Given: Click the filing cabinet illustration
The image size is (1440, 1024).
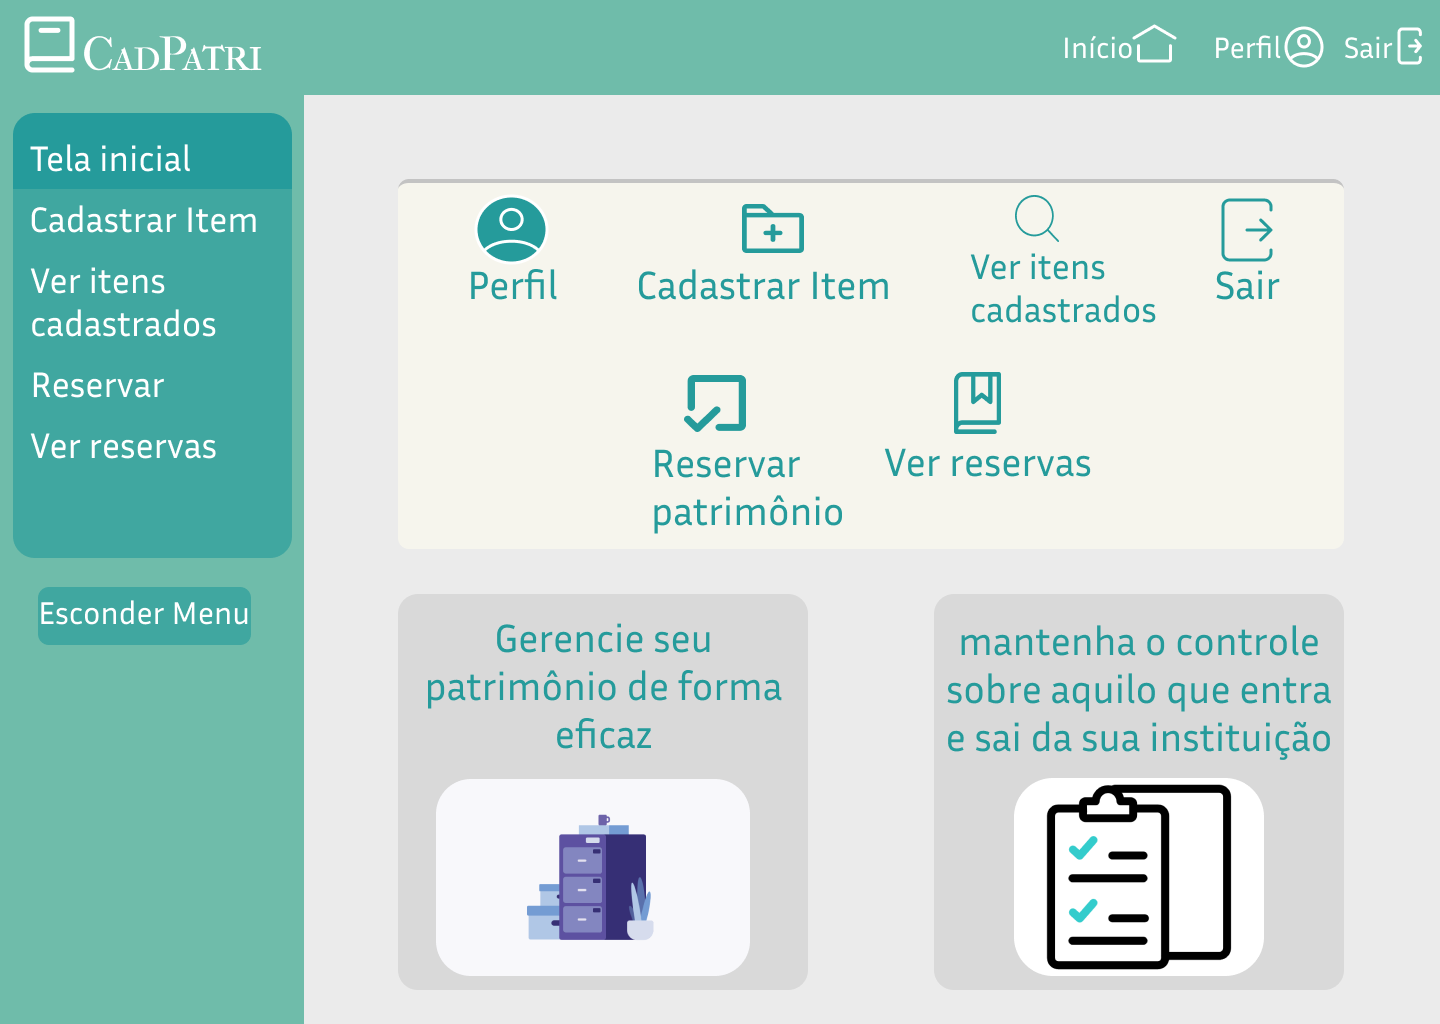Looking at the screenshot, I should click(x=592, y=877).
